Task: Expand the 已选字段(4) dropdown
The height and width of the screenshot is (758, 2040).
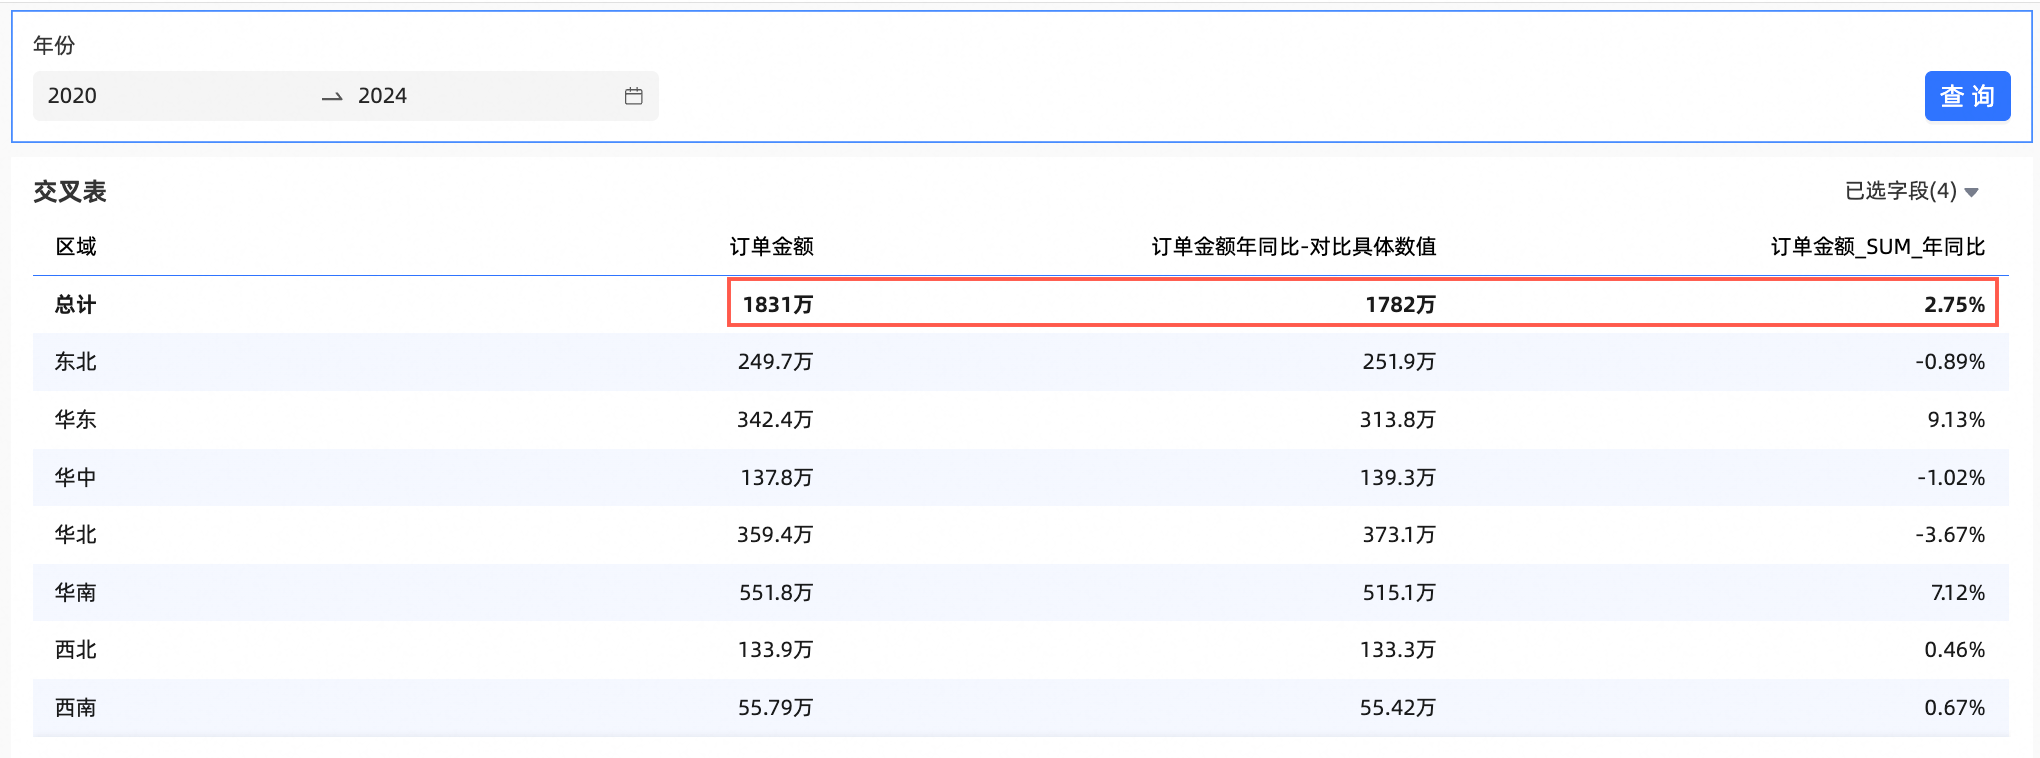Action: click(x=1911, y=191)
